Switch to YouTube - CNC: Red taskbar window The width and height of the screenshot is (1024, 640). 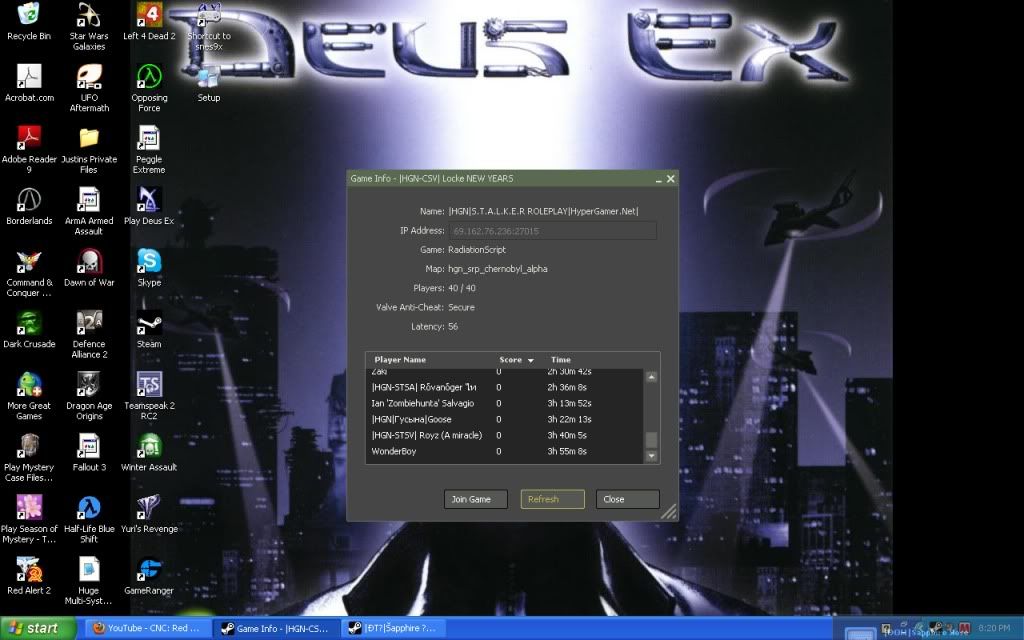[147, 628]
